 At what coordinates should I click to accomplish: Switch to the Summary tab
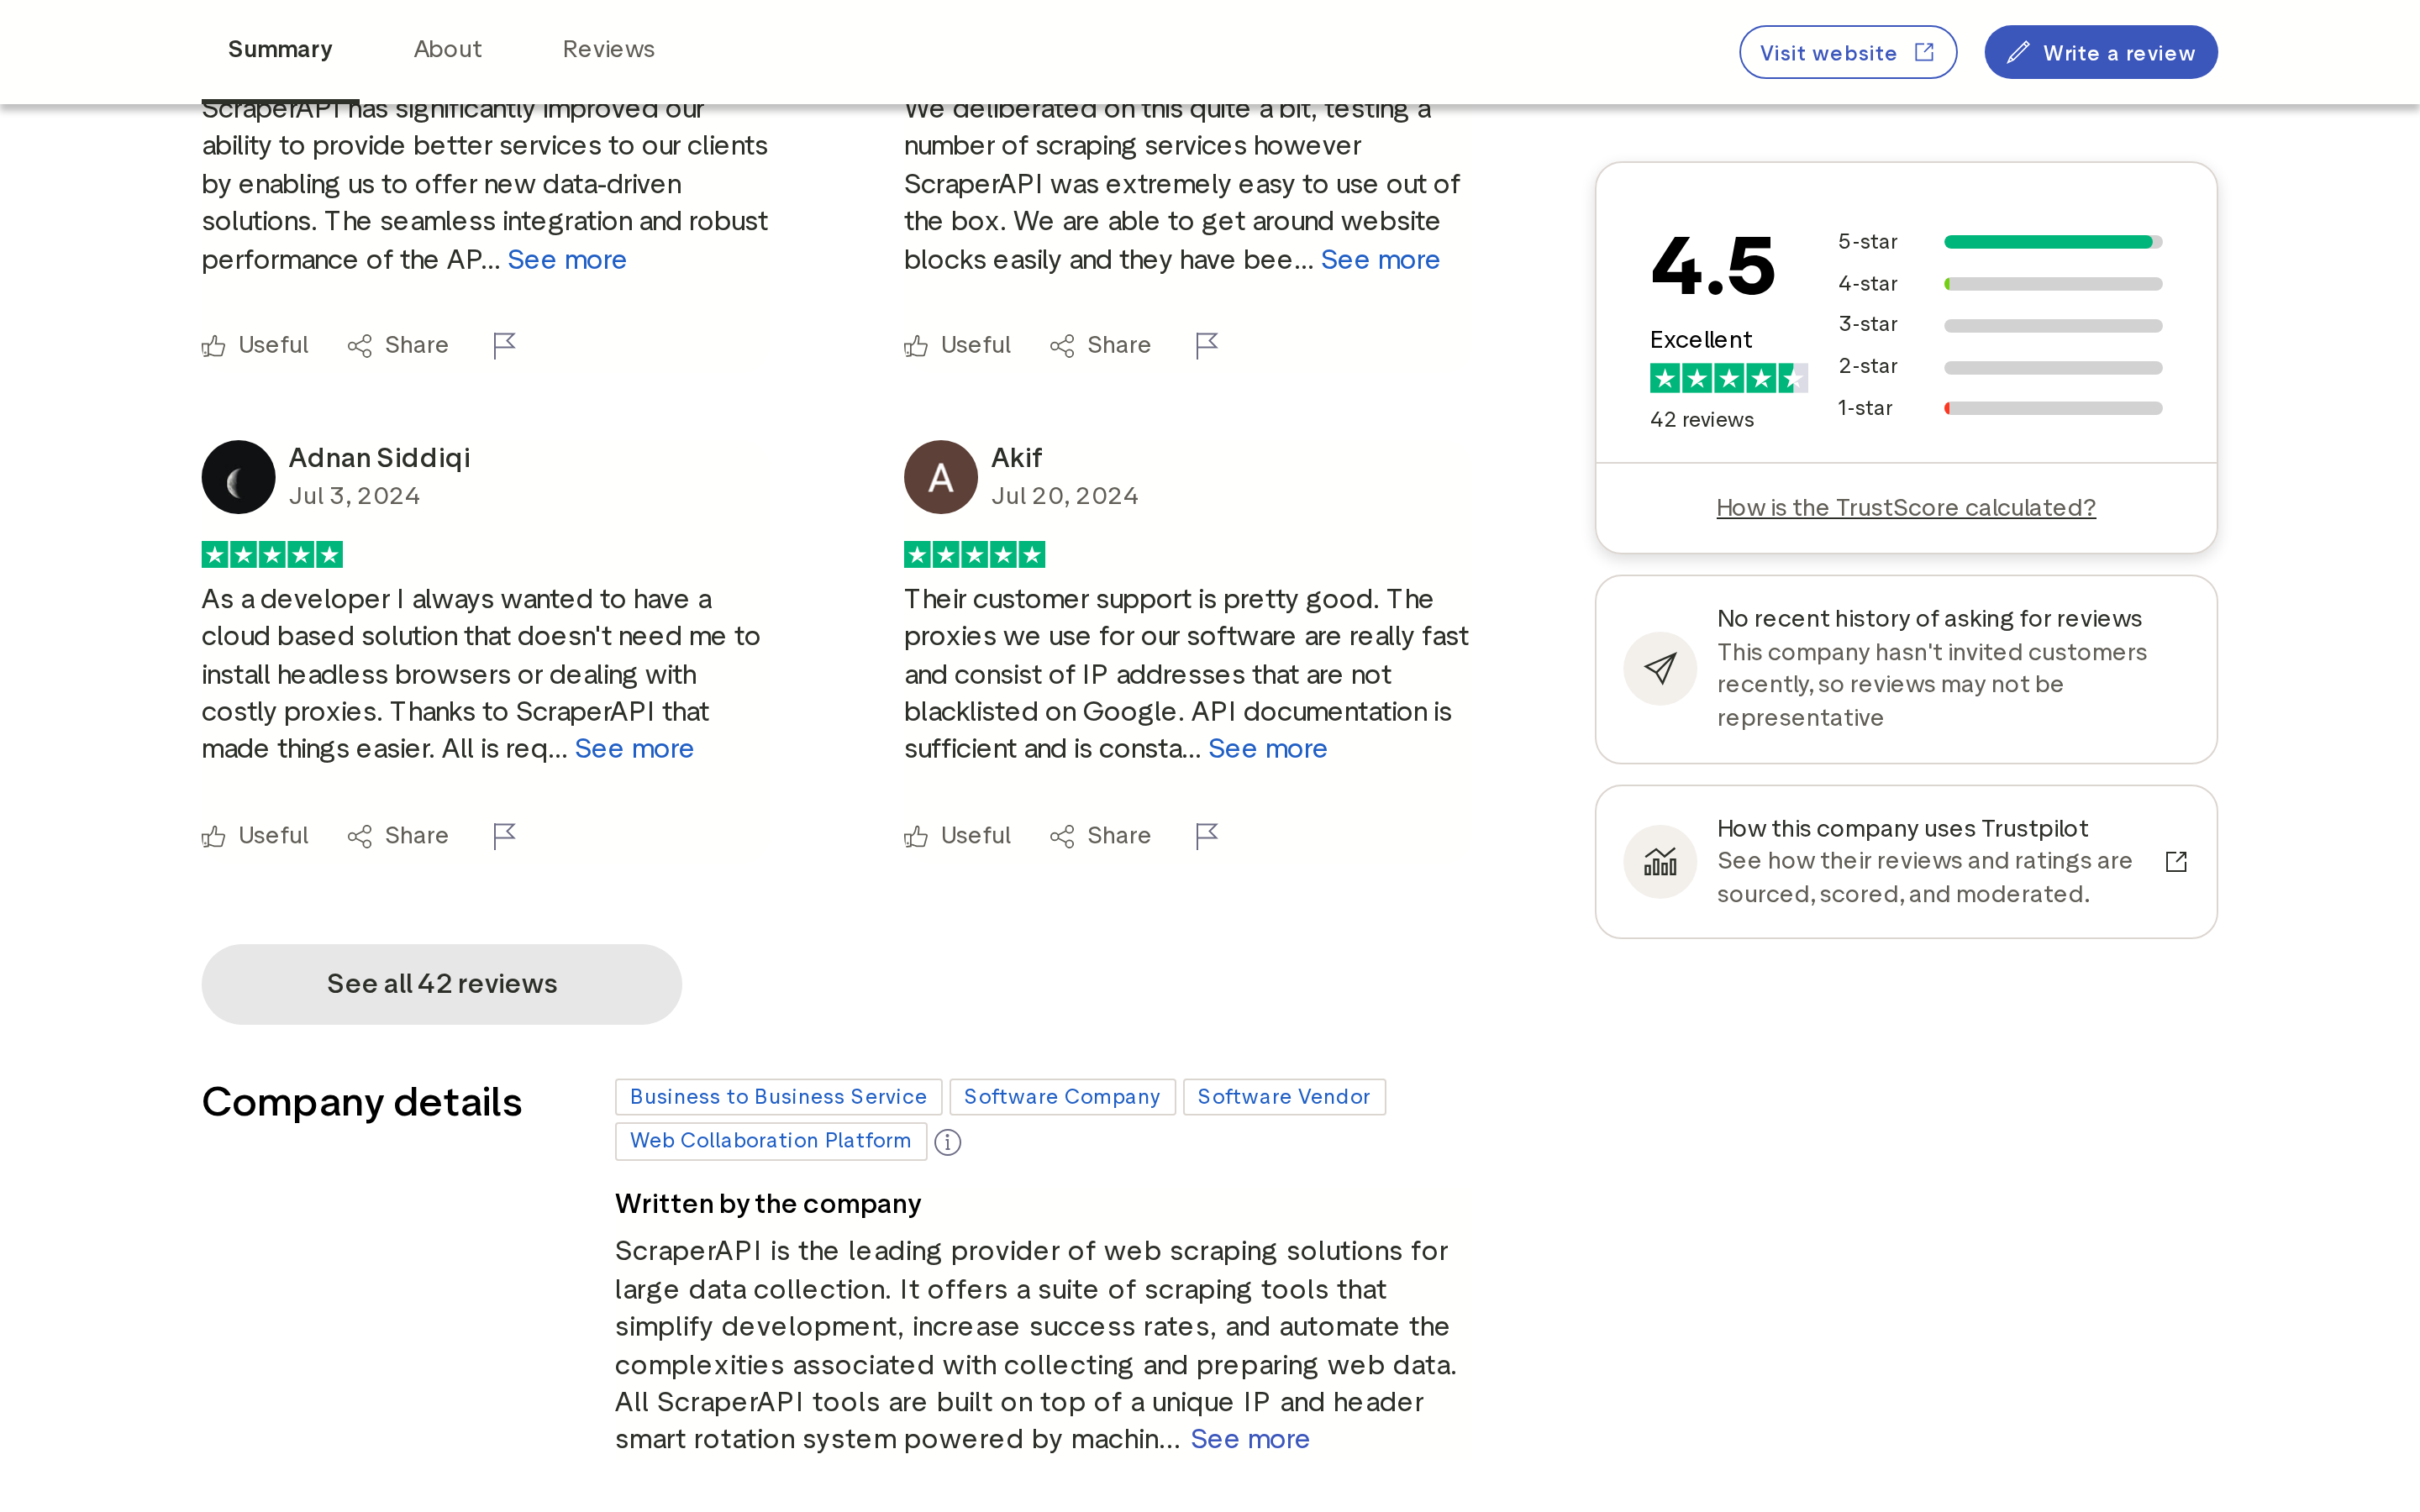pos(280,49)
